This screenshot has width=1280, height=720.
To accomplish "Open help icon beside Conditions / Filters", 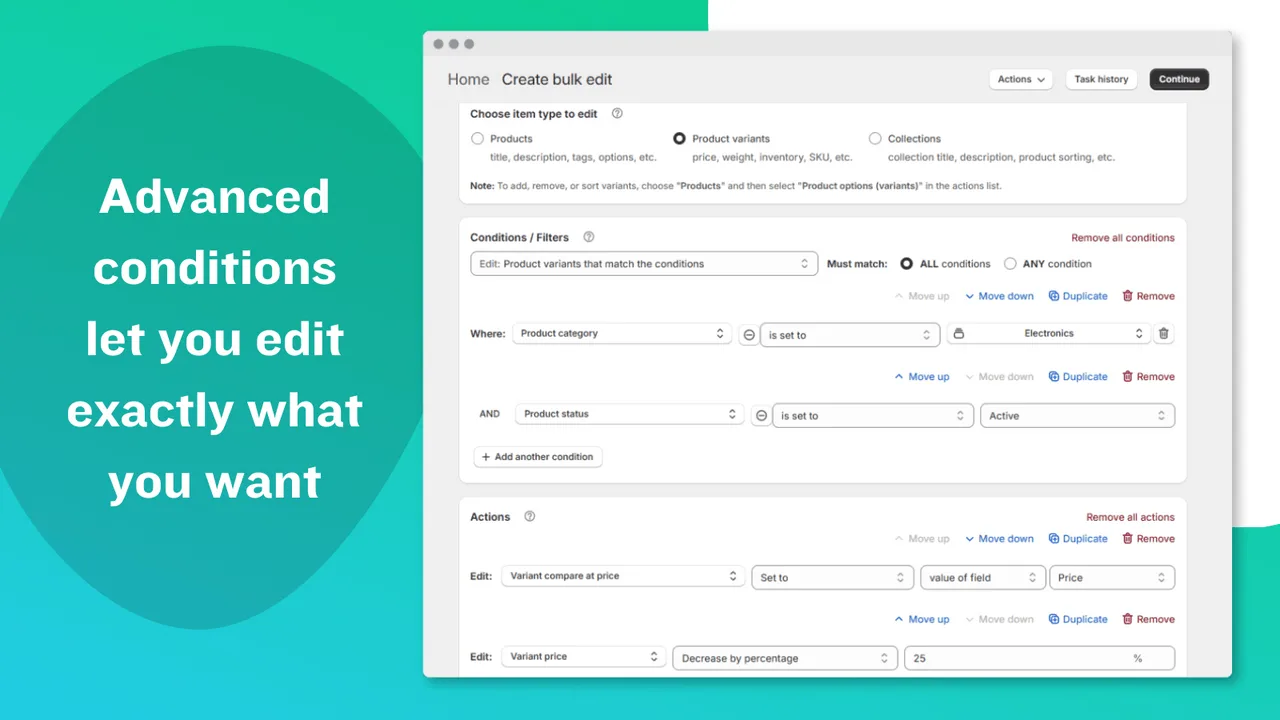I will [589, 237].
